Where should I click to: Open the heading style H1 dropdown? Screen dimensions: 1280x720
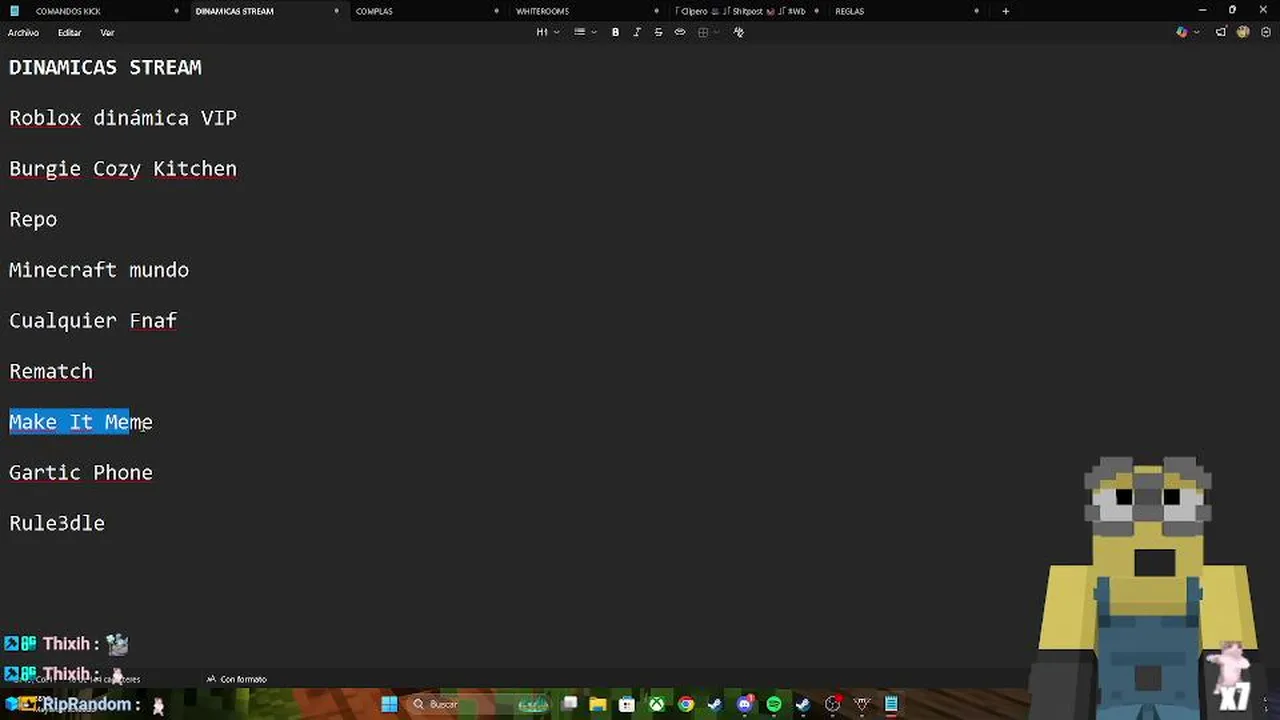[547, 32]
